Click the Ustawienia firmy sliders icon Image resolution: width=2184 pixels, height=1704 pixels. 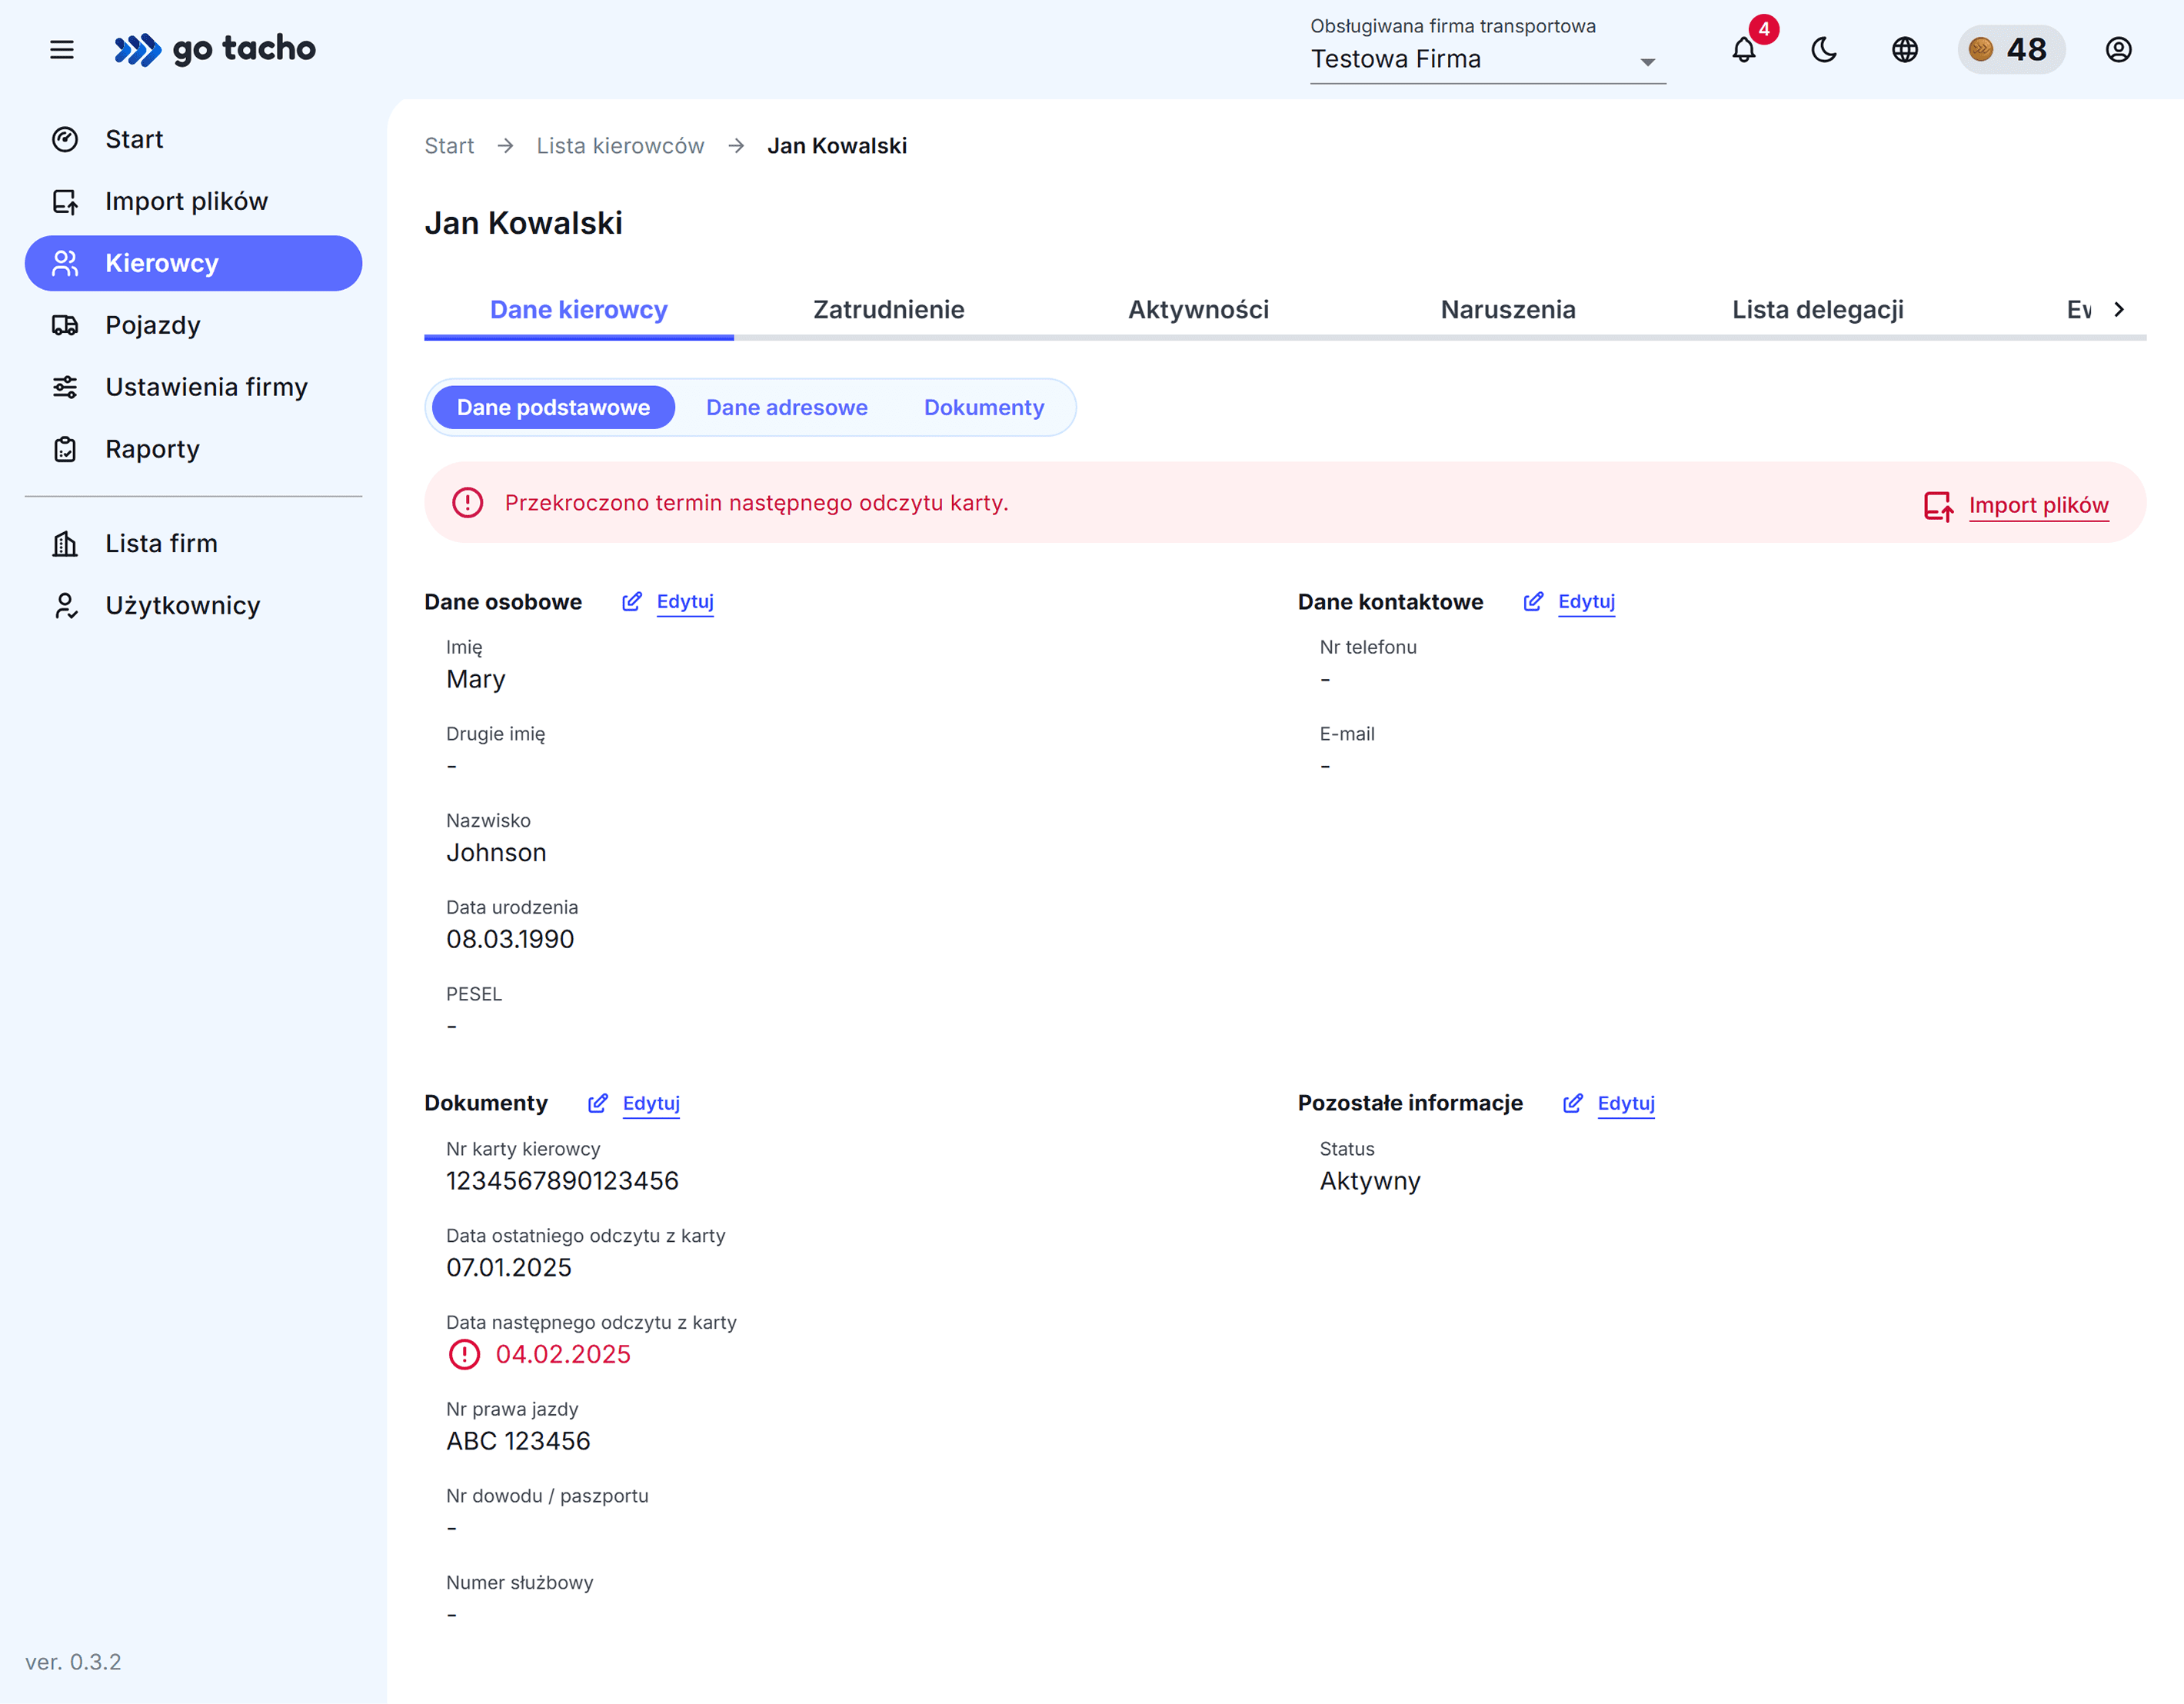(65, 387)
